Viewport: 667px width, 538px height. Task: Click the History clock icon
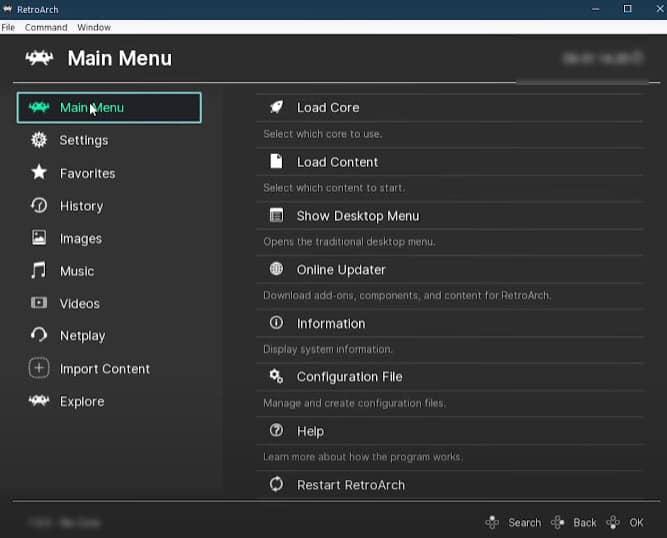click(x=39, y=205)
